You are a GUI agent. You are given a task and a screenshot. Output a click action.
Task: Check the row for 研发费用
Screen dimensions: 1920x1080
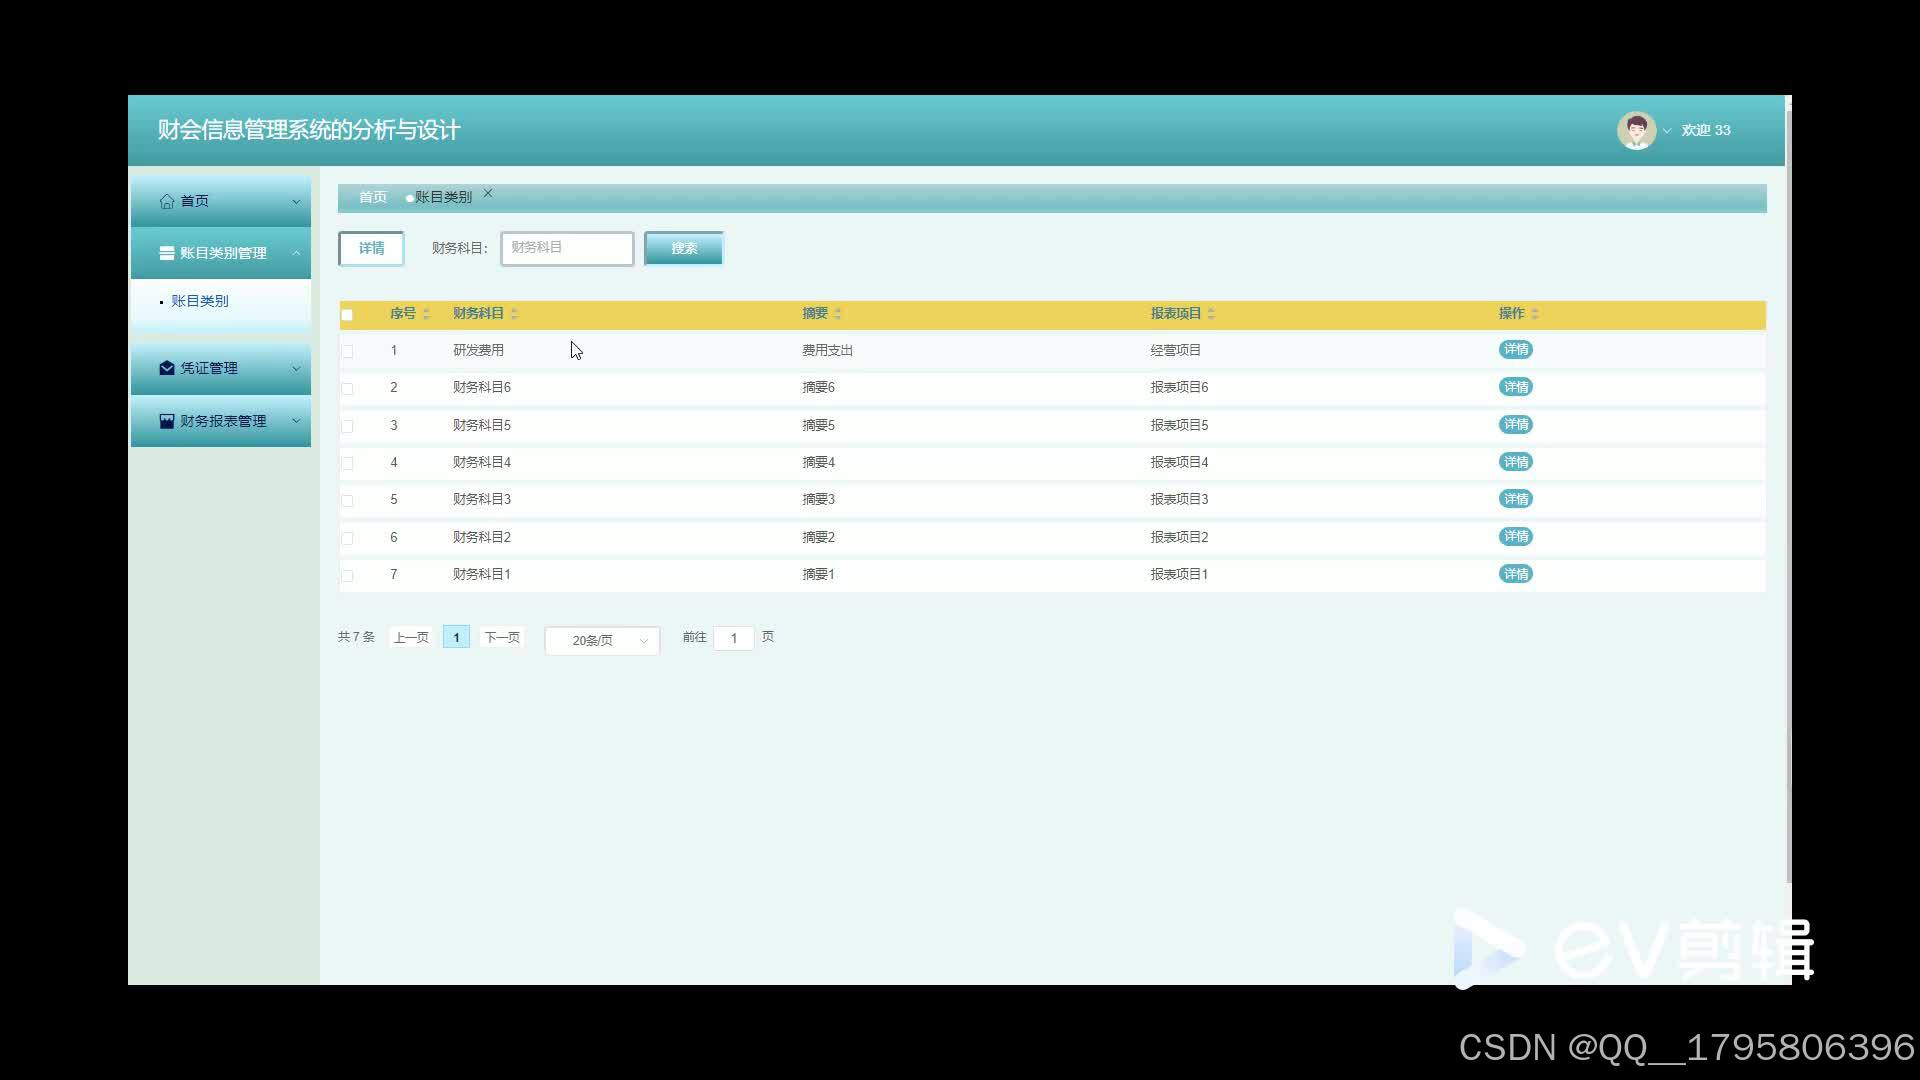pos(347,351)
